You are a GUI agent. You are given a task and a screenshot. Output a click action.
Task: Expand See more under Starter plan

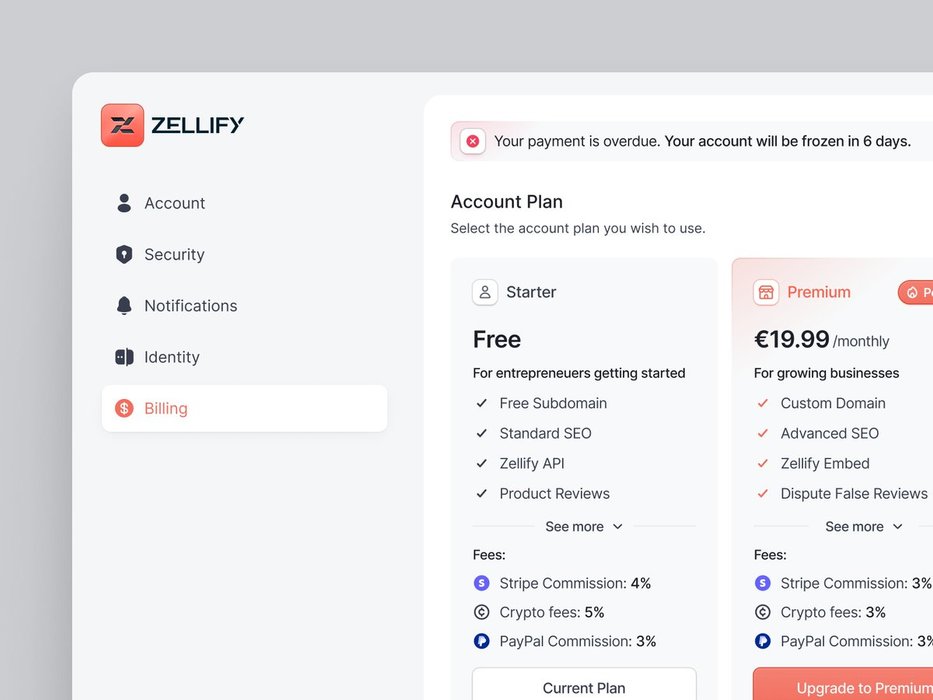584,527
